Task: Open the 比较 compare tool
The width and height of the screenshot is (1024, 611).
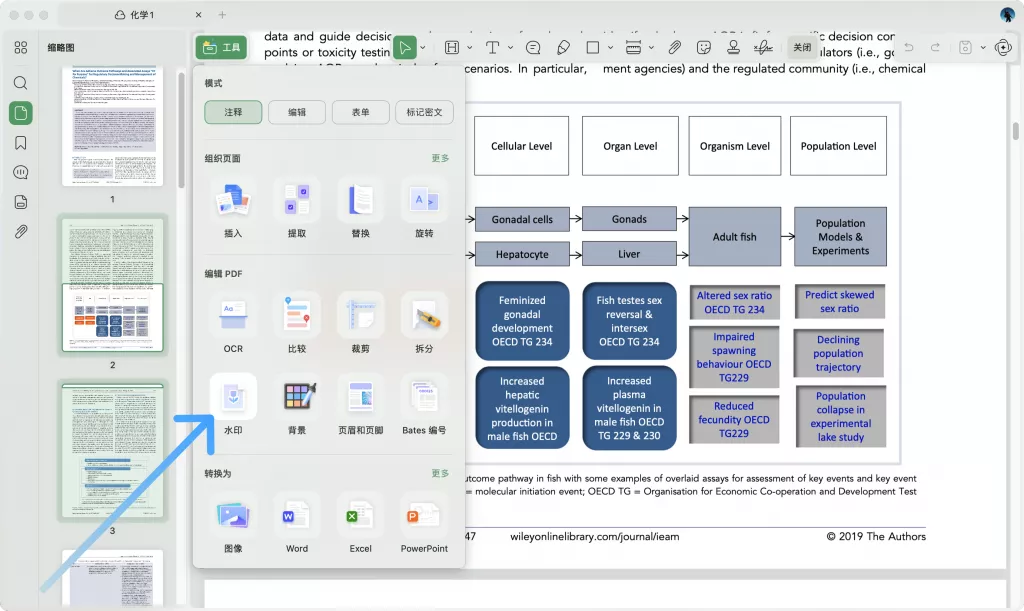Action: click(x=296, y=324)
